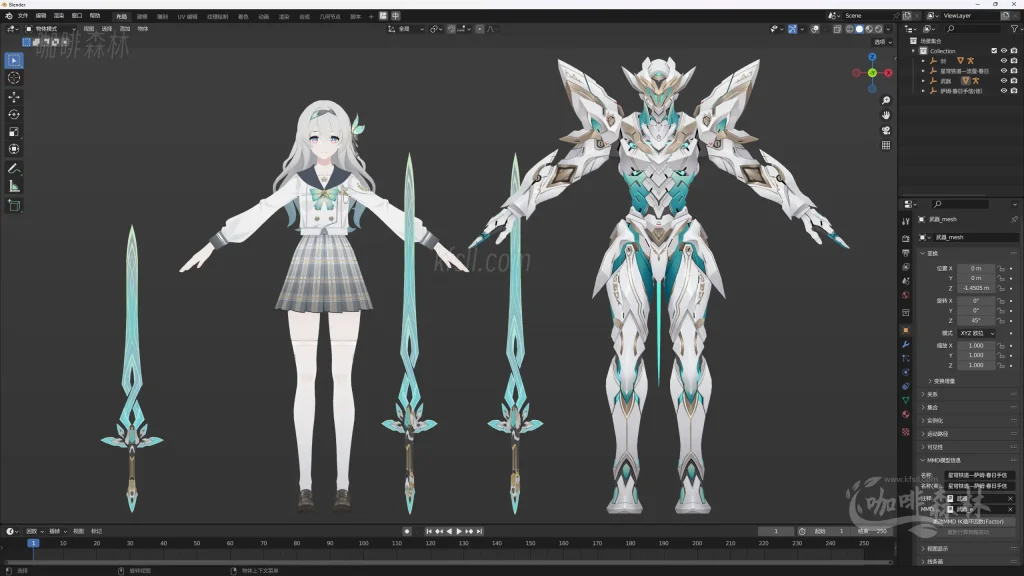This screenshot has width=1024, height=576.
Task: Open the Texture checkerboard properties tab
Action: (x=905, y=432)
